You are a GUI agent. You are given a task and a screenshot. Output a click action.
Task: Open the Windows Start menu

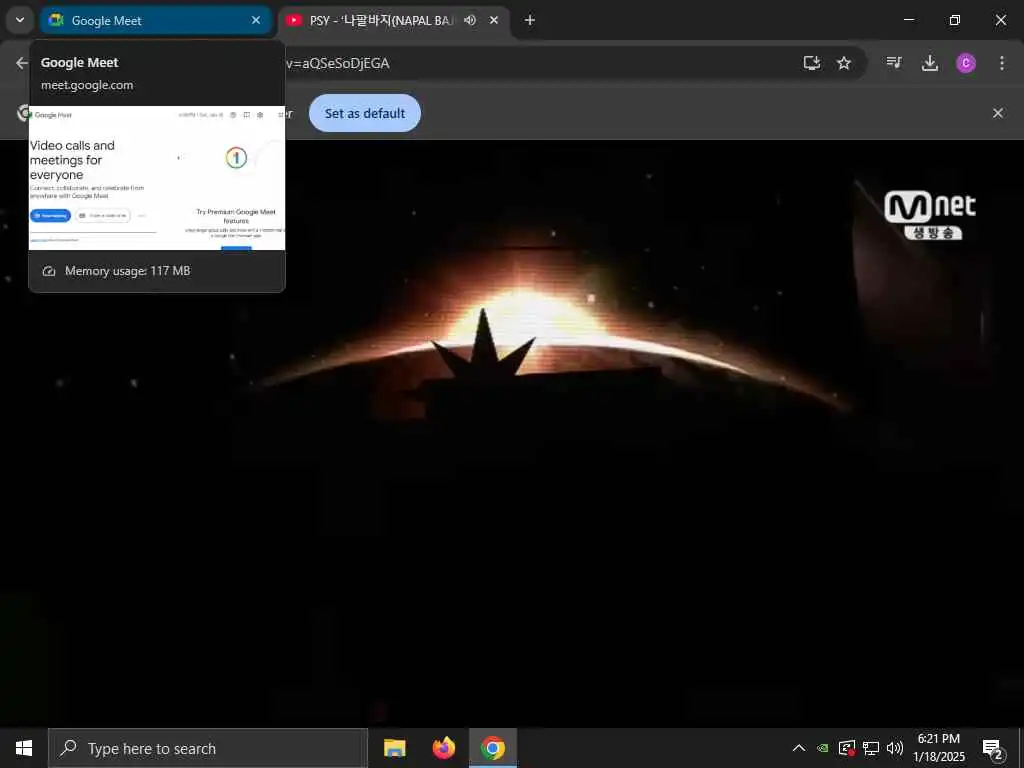24,748
